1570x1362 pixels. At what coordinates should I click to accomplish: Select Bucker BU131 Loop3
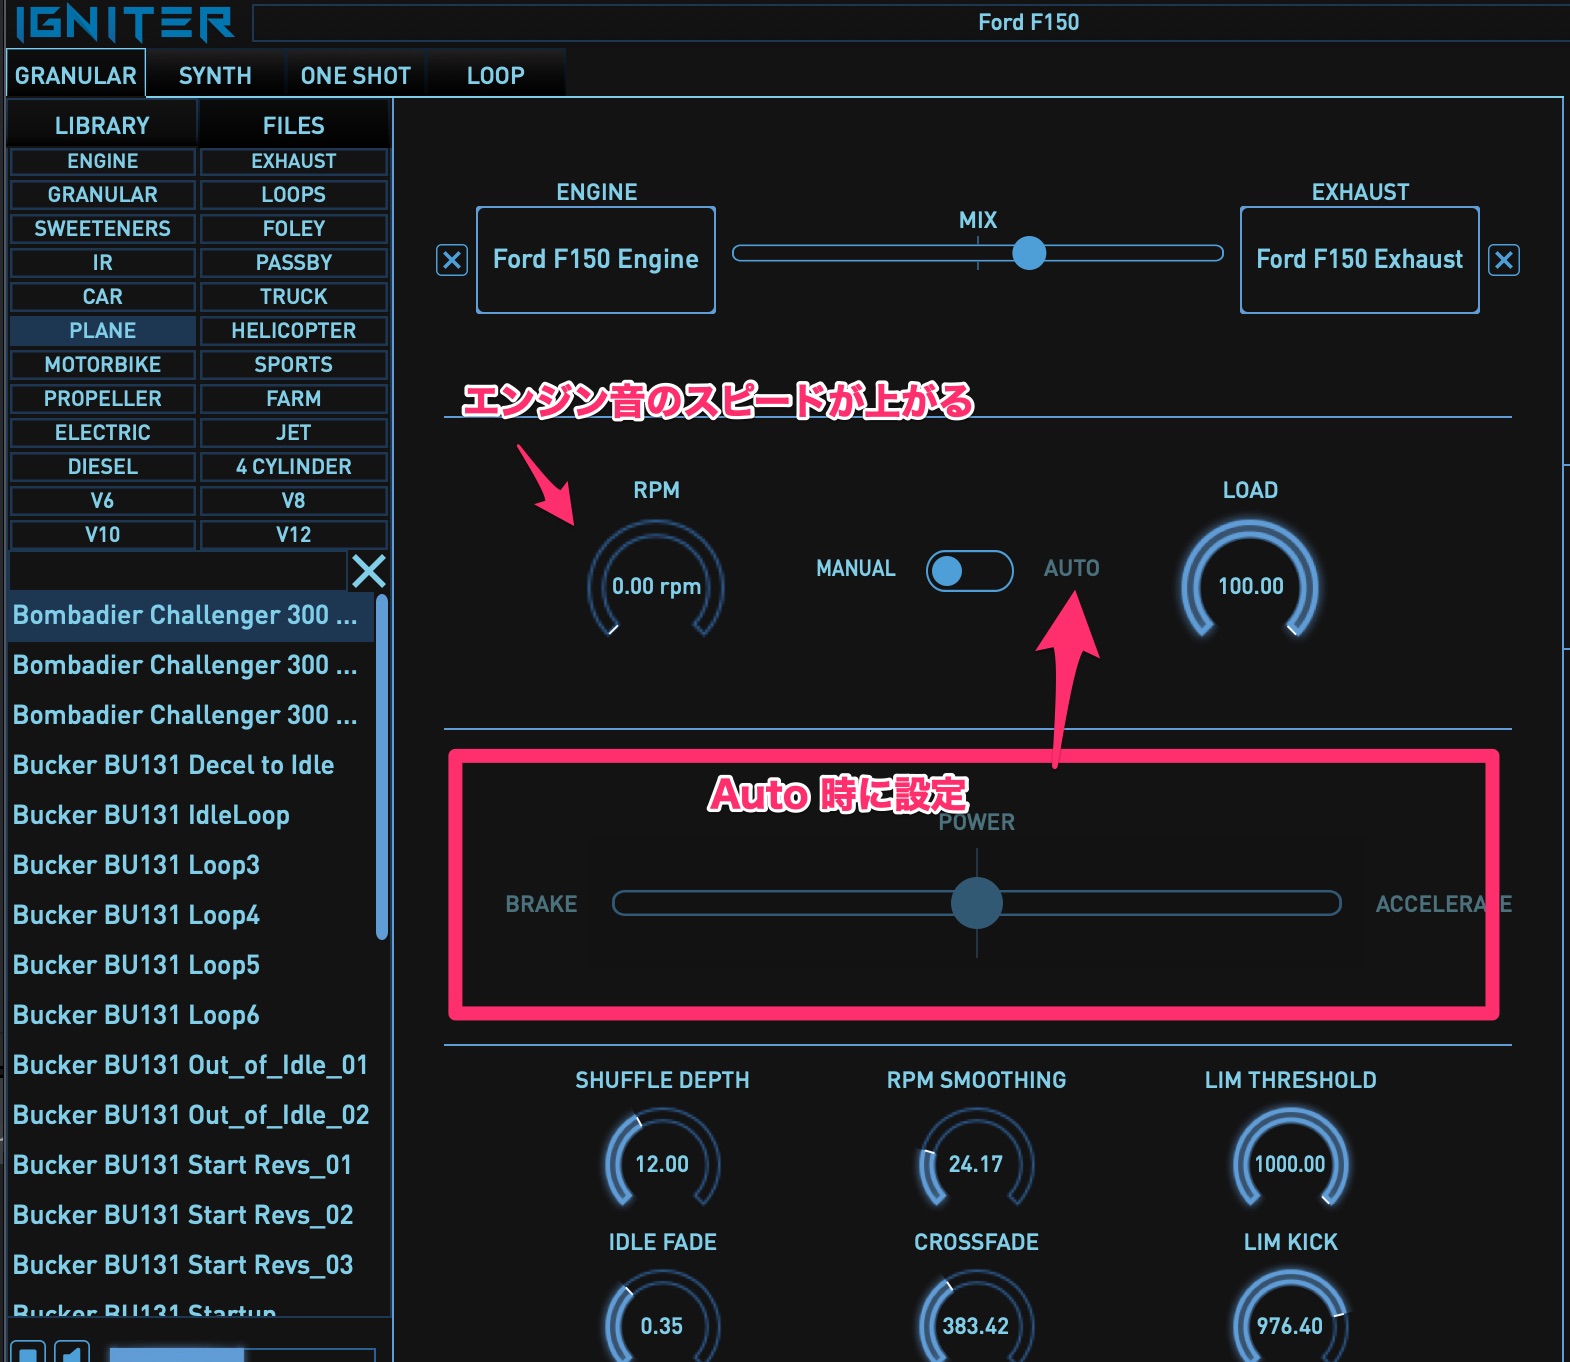191,865
